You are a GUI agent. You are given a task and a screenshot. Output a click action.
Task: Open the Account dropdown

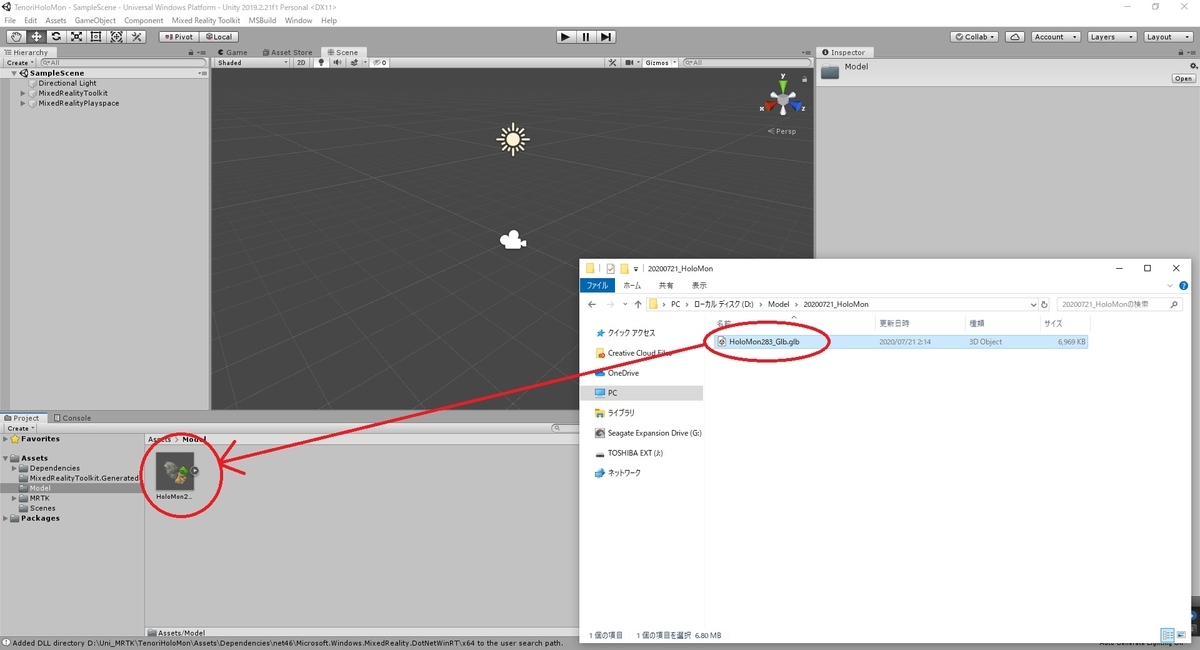[x=1056, y=37]
